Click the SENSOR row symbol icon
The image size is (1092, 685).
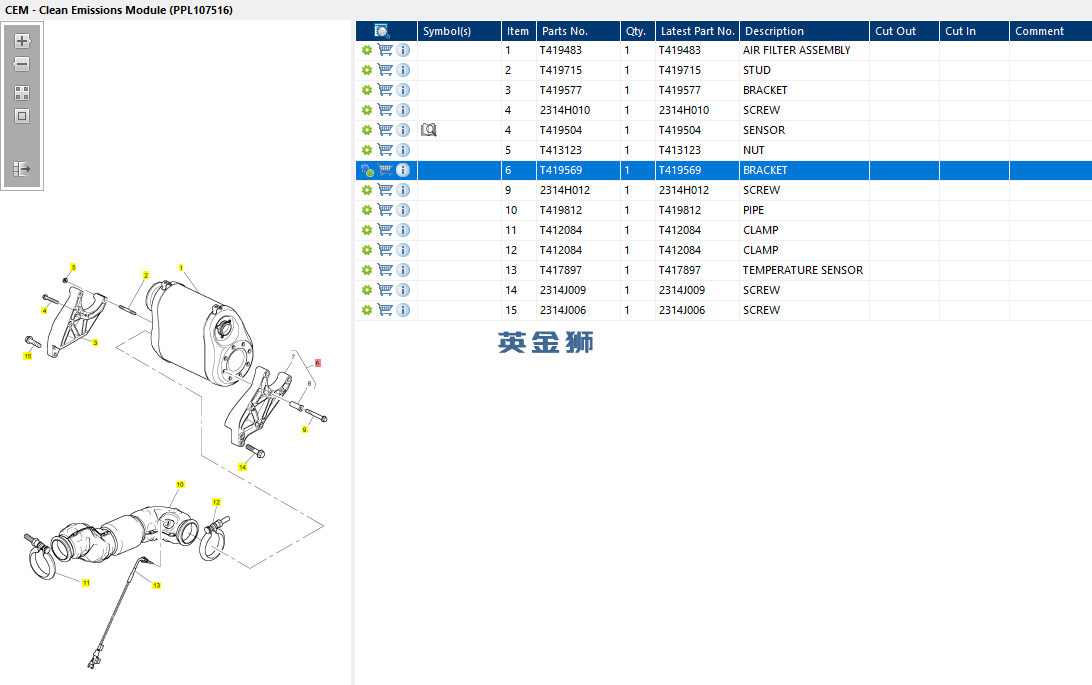point(429,130)
